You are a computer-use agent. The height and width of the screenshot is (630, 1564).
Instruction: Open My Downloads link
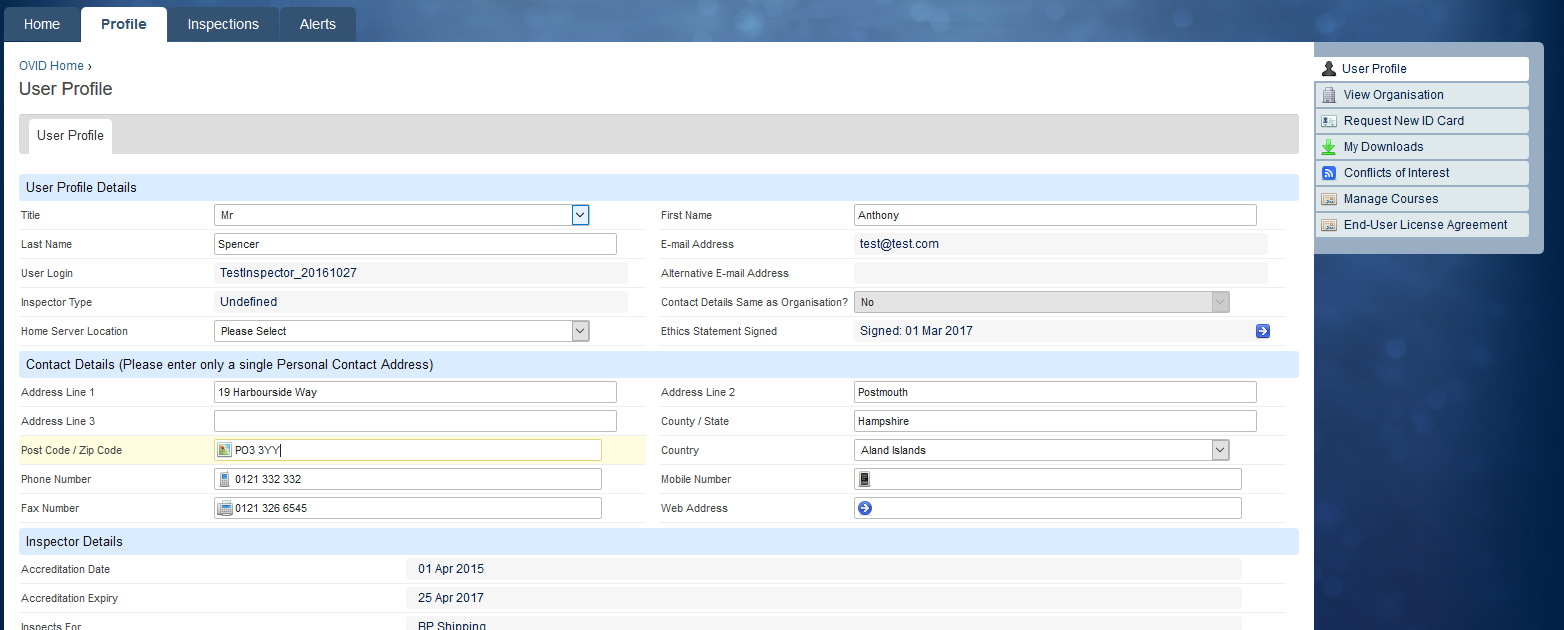(x=1384, y=147)
